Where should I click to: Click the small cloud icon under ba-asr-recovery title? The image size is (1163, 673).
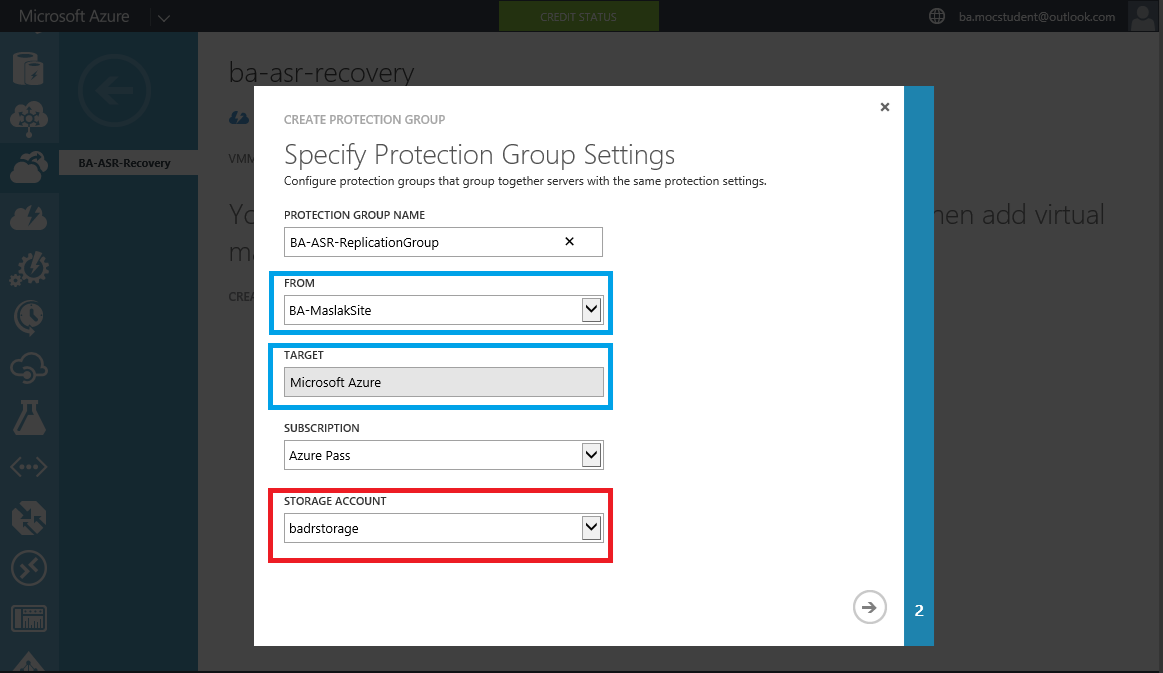point(239,118)
